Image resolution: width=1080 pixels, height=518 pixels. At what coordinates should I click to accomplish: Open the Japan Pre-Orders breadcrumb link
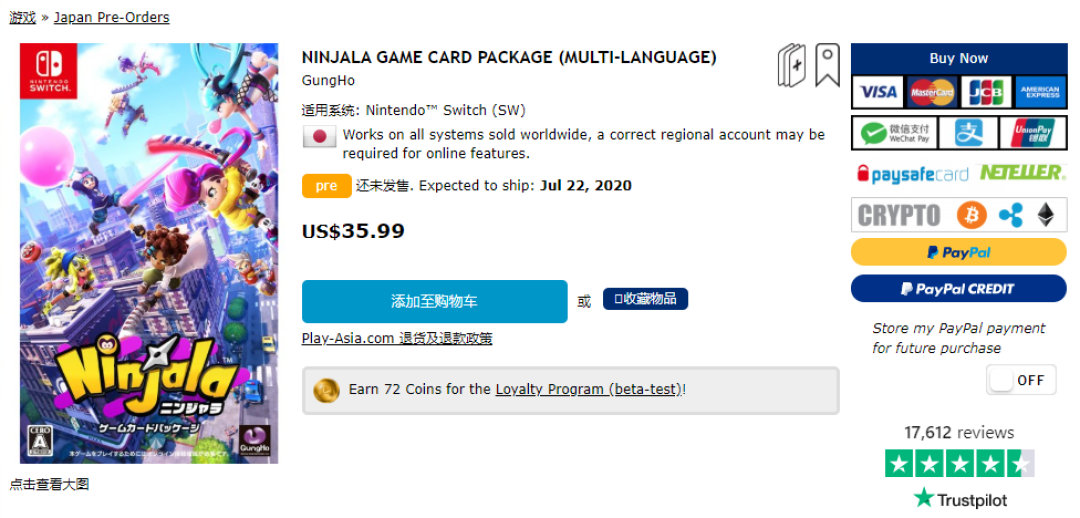pyautogui.click(x=112, y=17)
